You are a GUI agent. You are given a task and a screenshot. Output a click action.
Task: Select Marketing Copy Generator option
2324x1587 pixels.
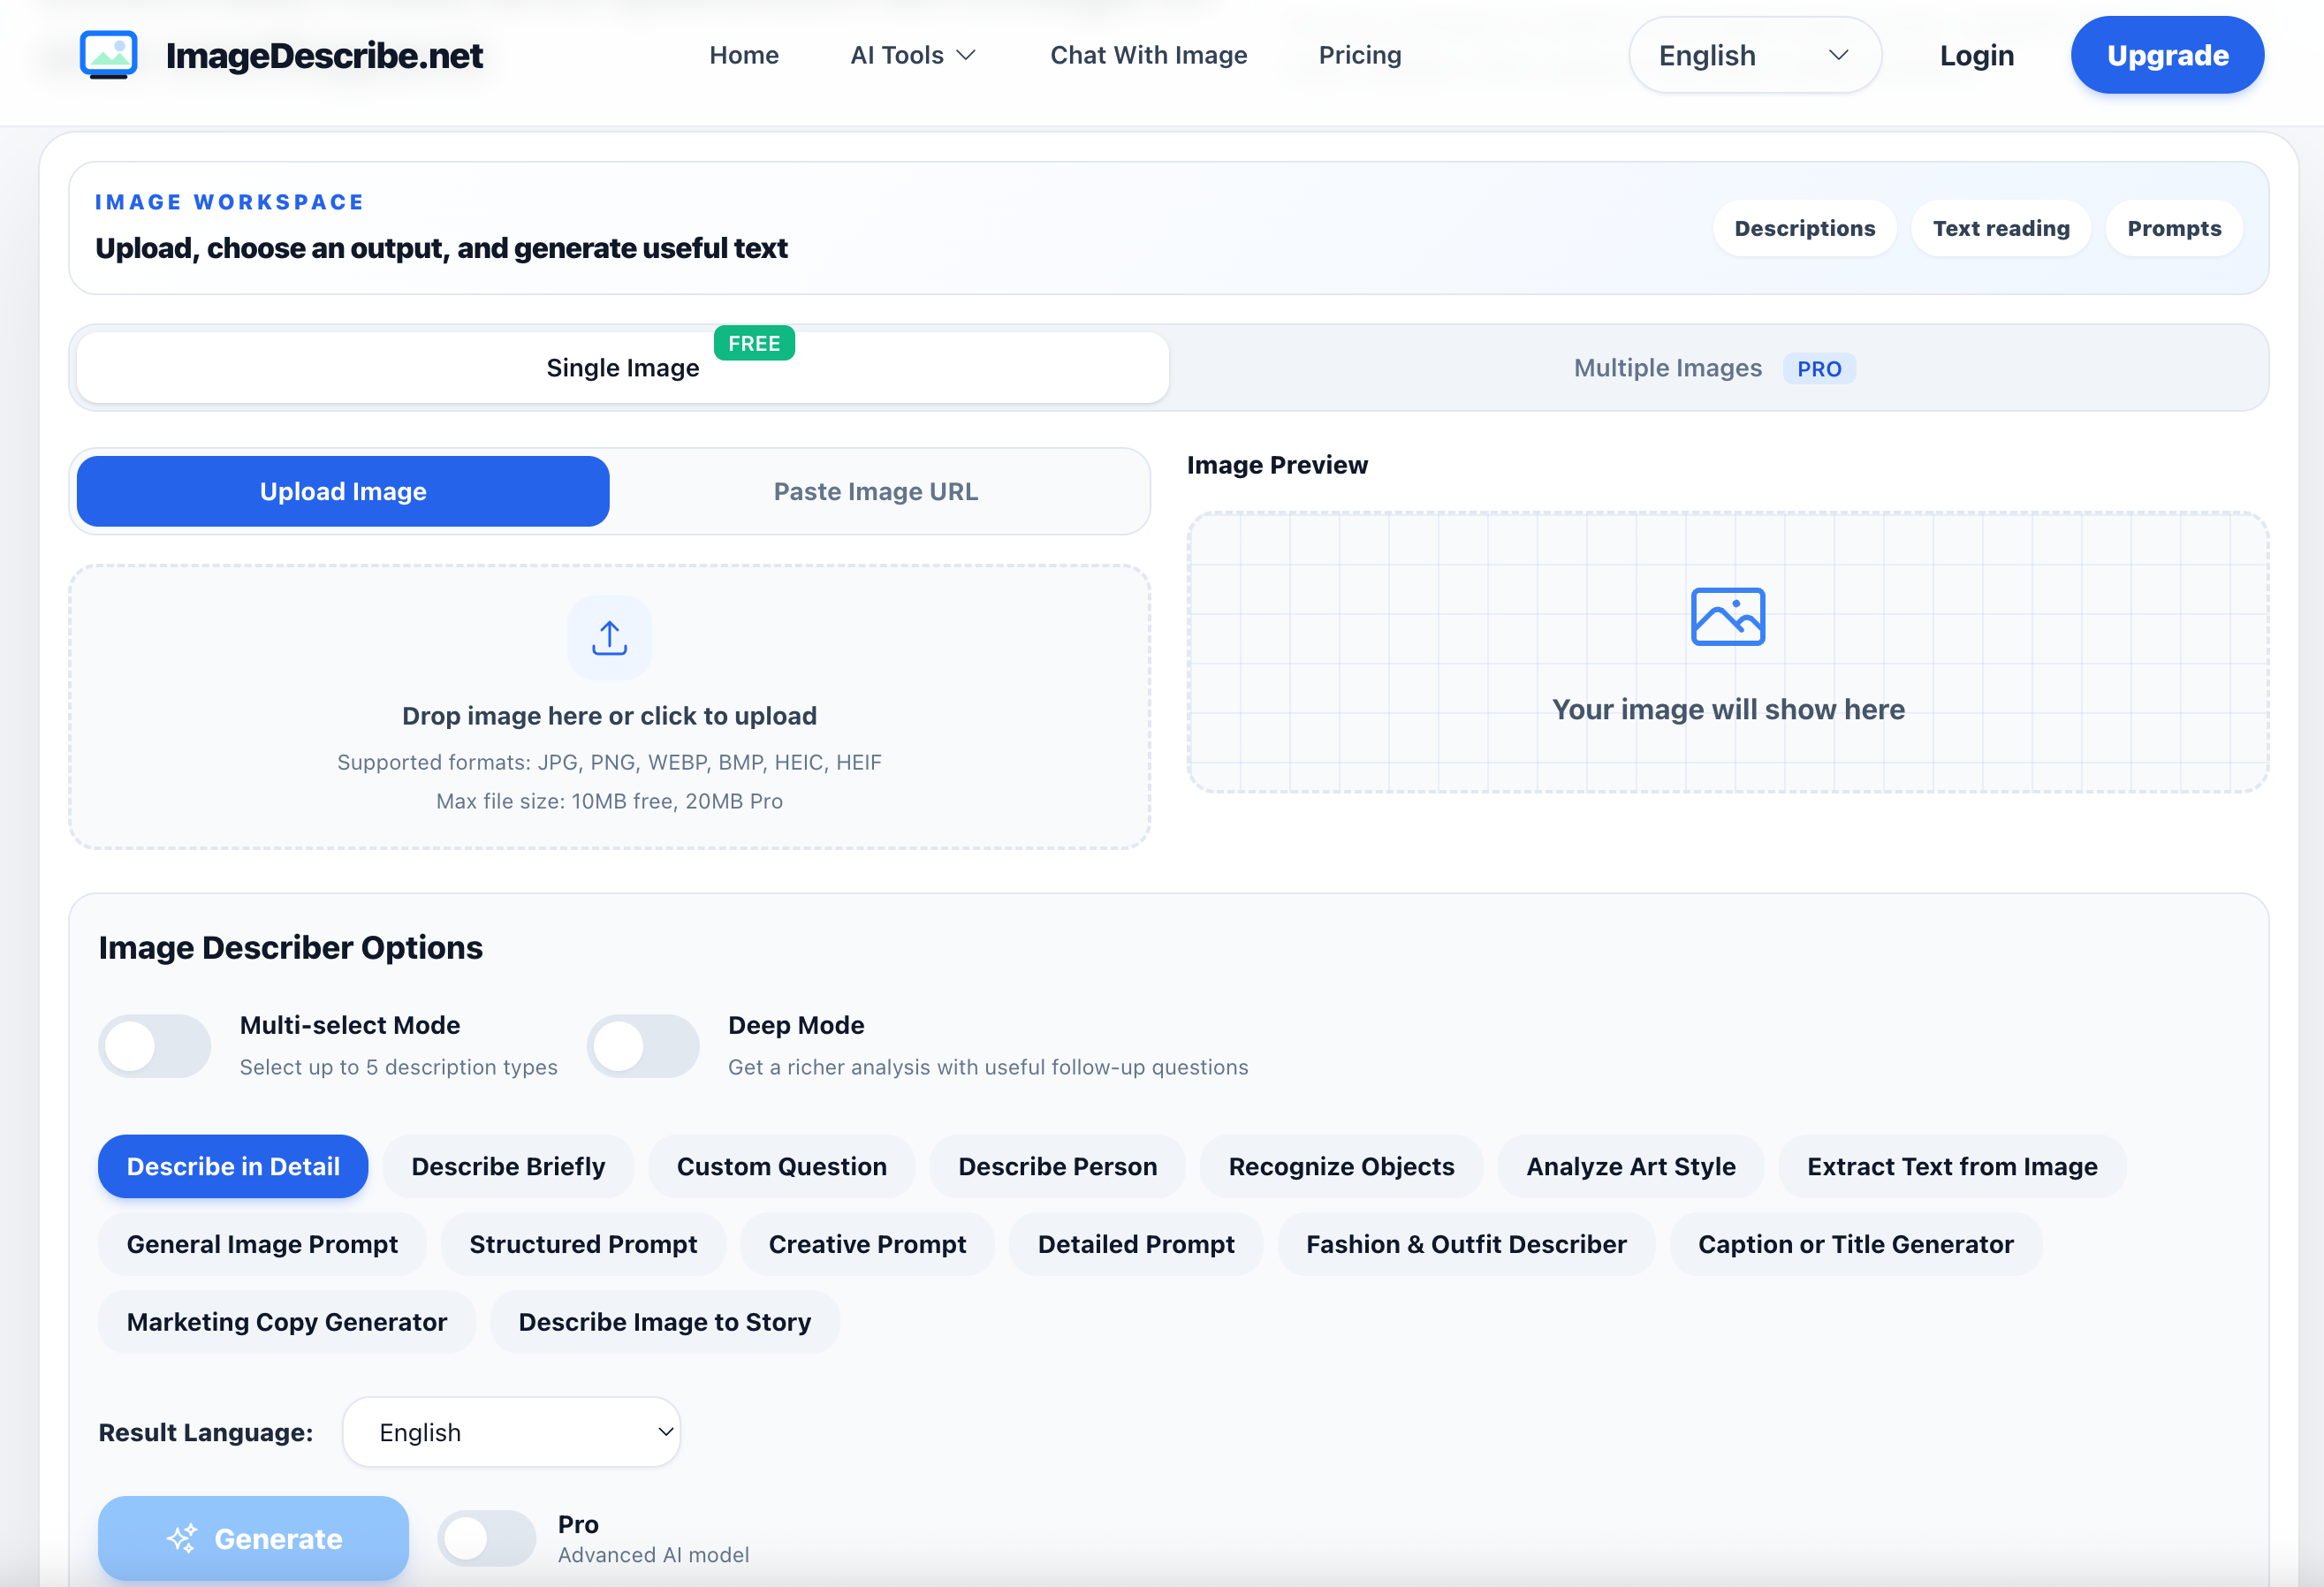coord(287,1322)
